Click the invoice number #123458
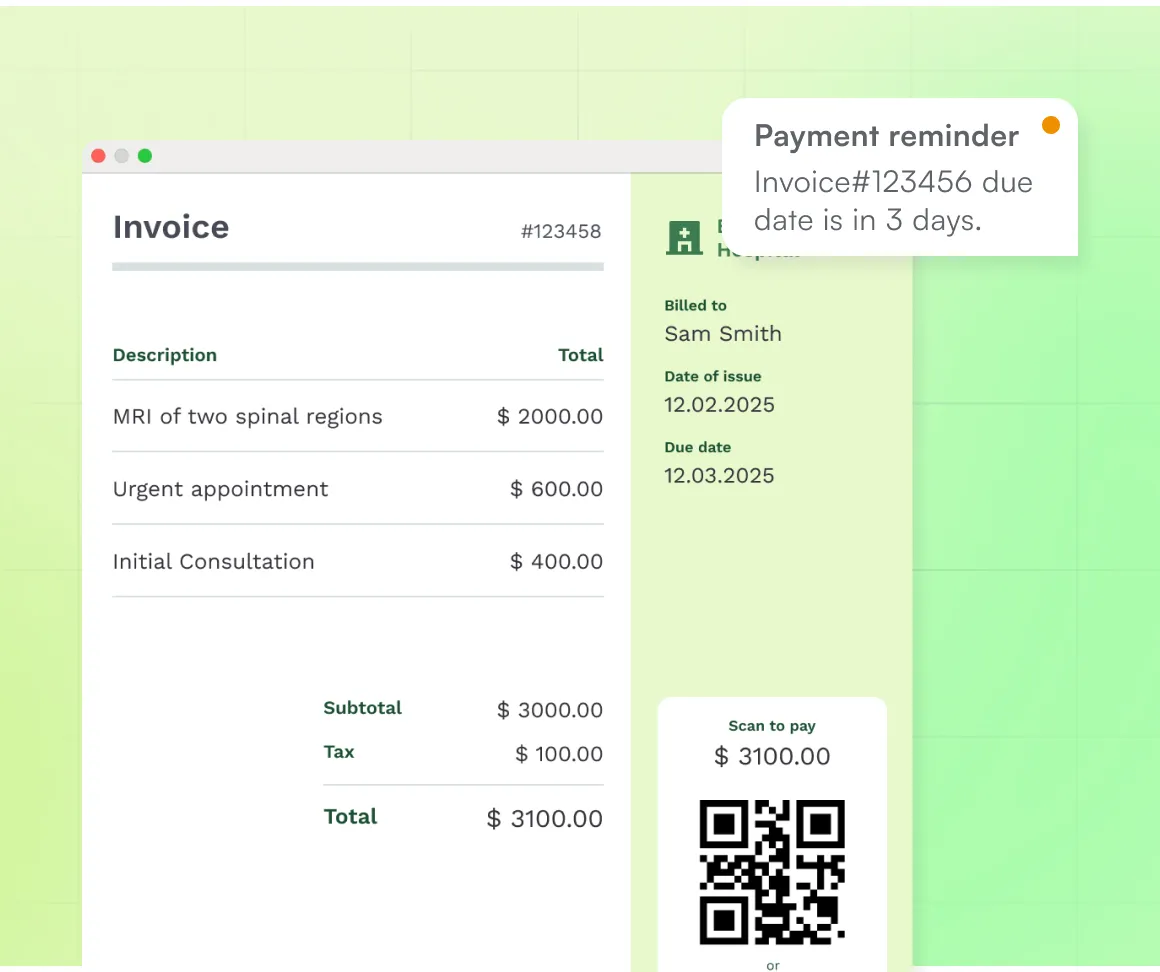This screenshot has width=1160, height=972. tap(560, 232)
